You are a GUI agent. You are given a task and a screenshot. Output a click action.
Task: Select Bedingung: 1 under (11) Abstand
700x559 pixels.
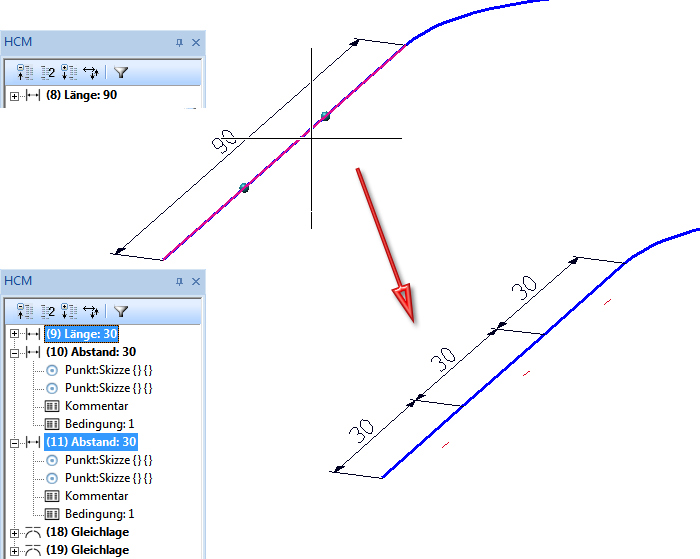pyautogui.click(x=99, y=514)
